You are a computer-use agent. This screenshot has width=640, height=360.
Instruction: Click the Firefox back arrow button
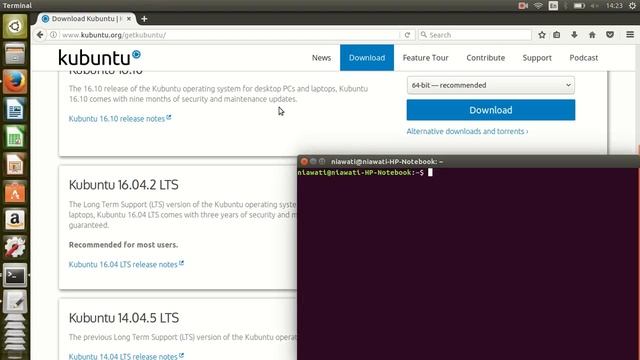pyautogui.click(x=40, y=35)
